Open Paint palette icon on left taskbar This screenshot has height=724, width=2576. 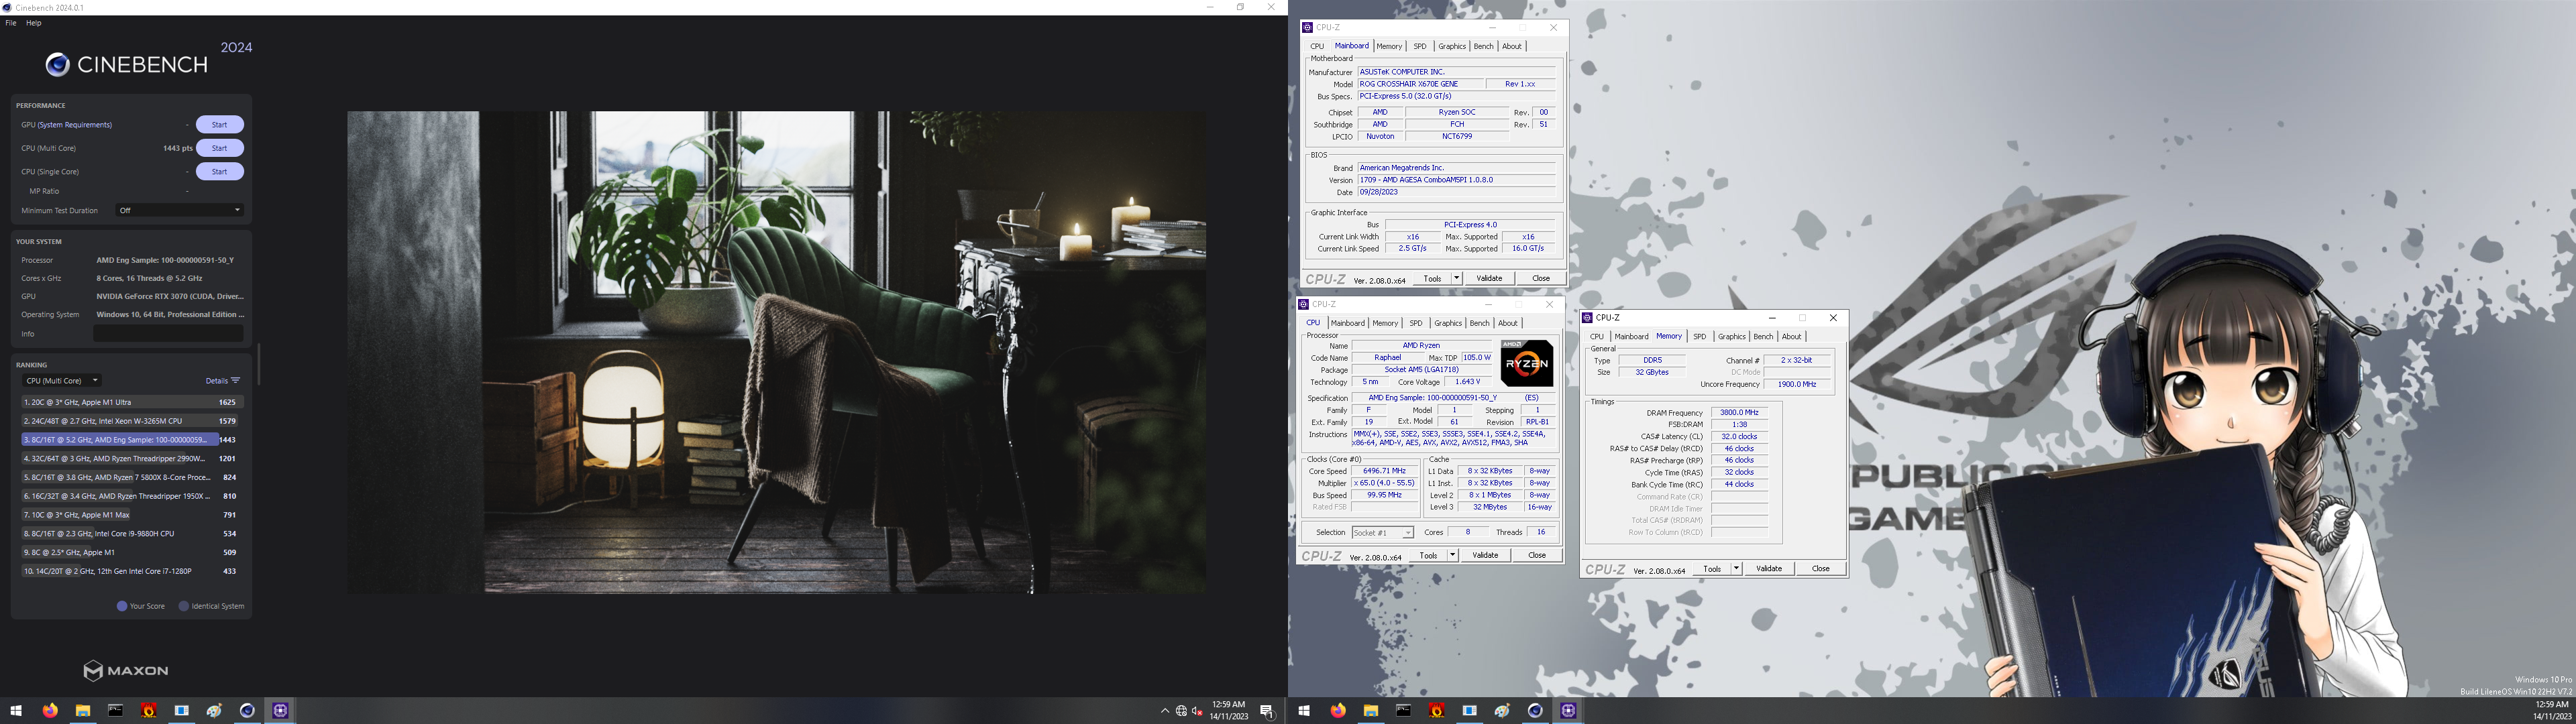tap(214, 711)
